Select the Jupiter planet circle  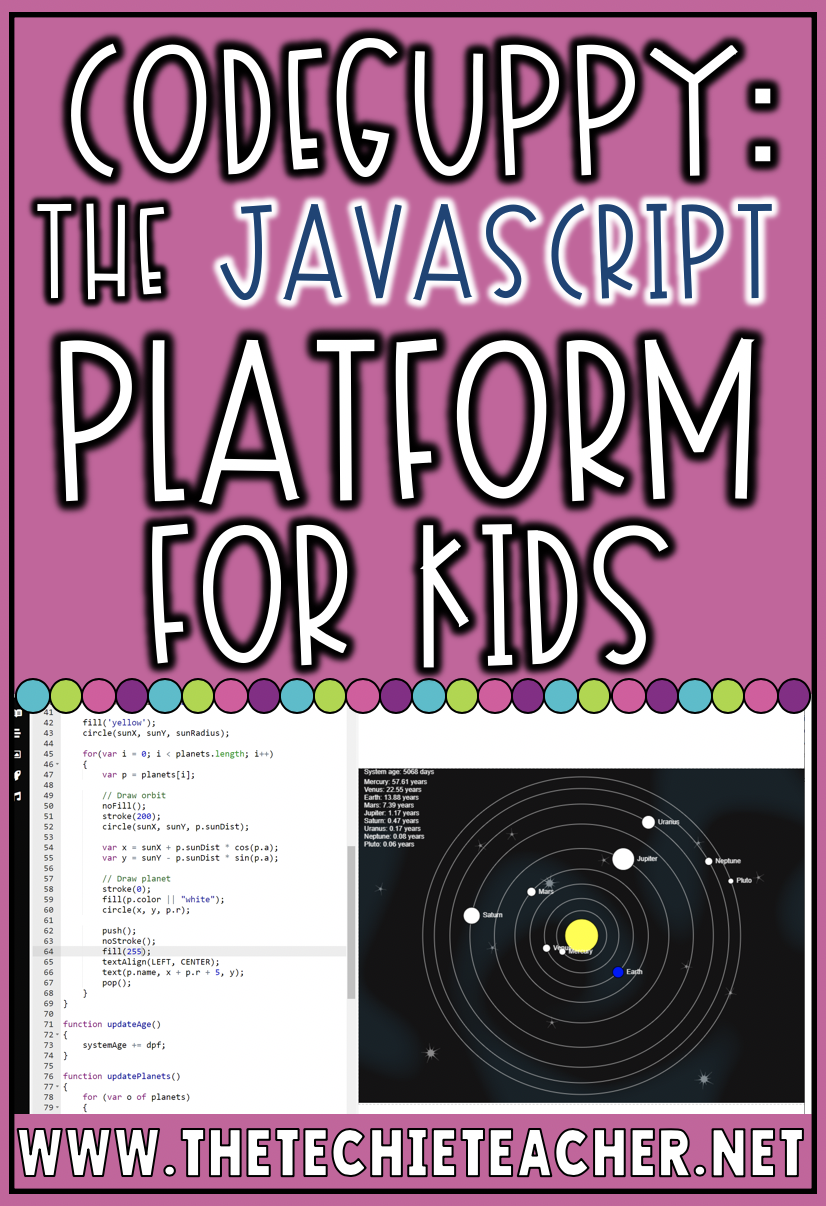[x=623, y=858]
